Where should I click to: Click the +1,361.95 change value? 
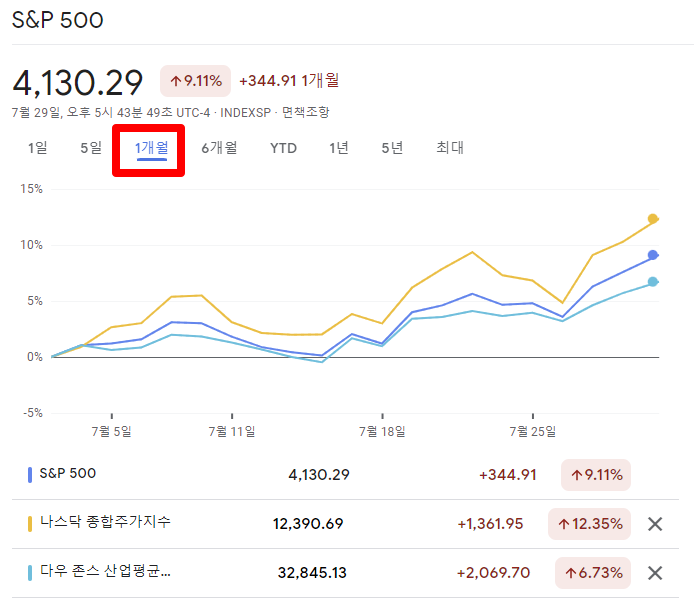pyautogui.click(x=490, y=524)
